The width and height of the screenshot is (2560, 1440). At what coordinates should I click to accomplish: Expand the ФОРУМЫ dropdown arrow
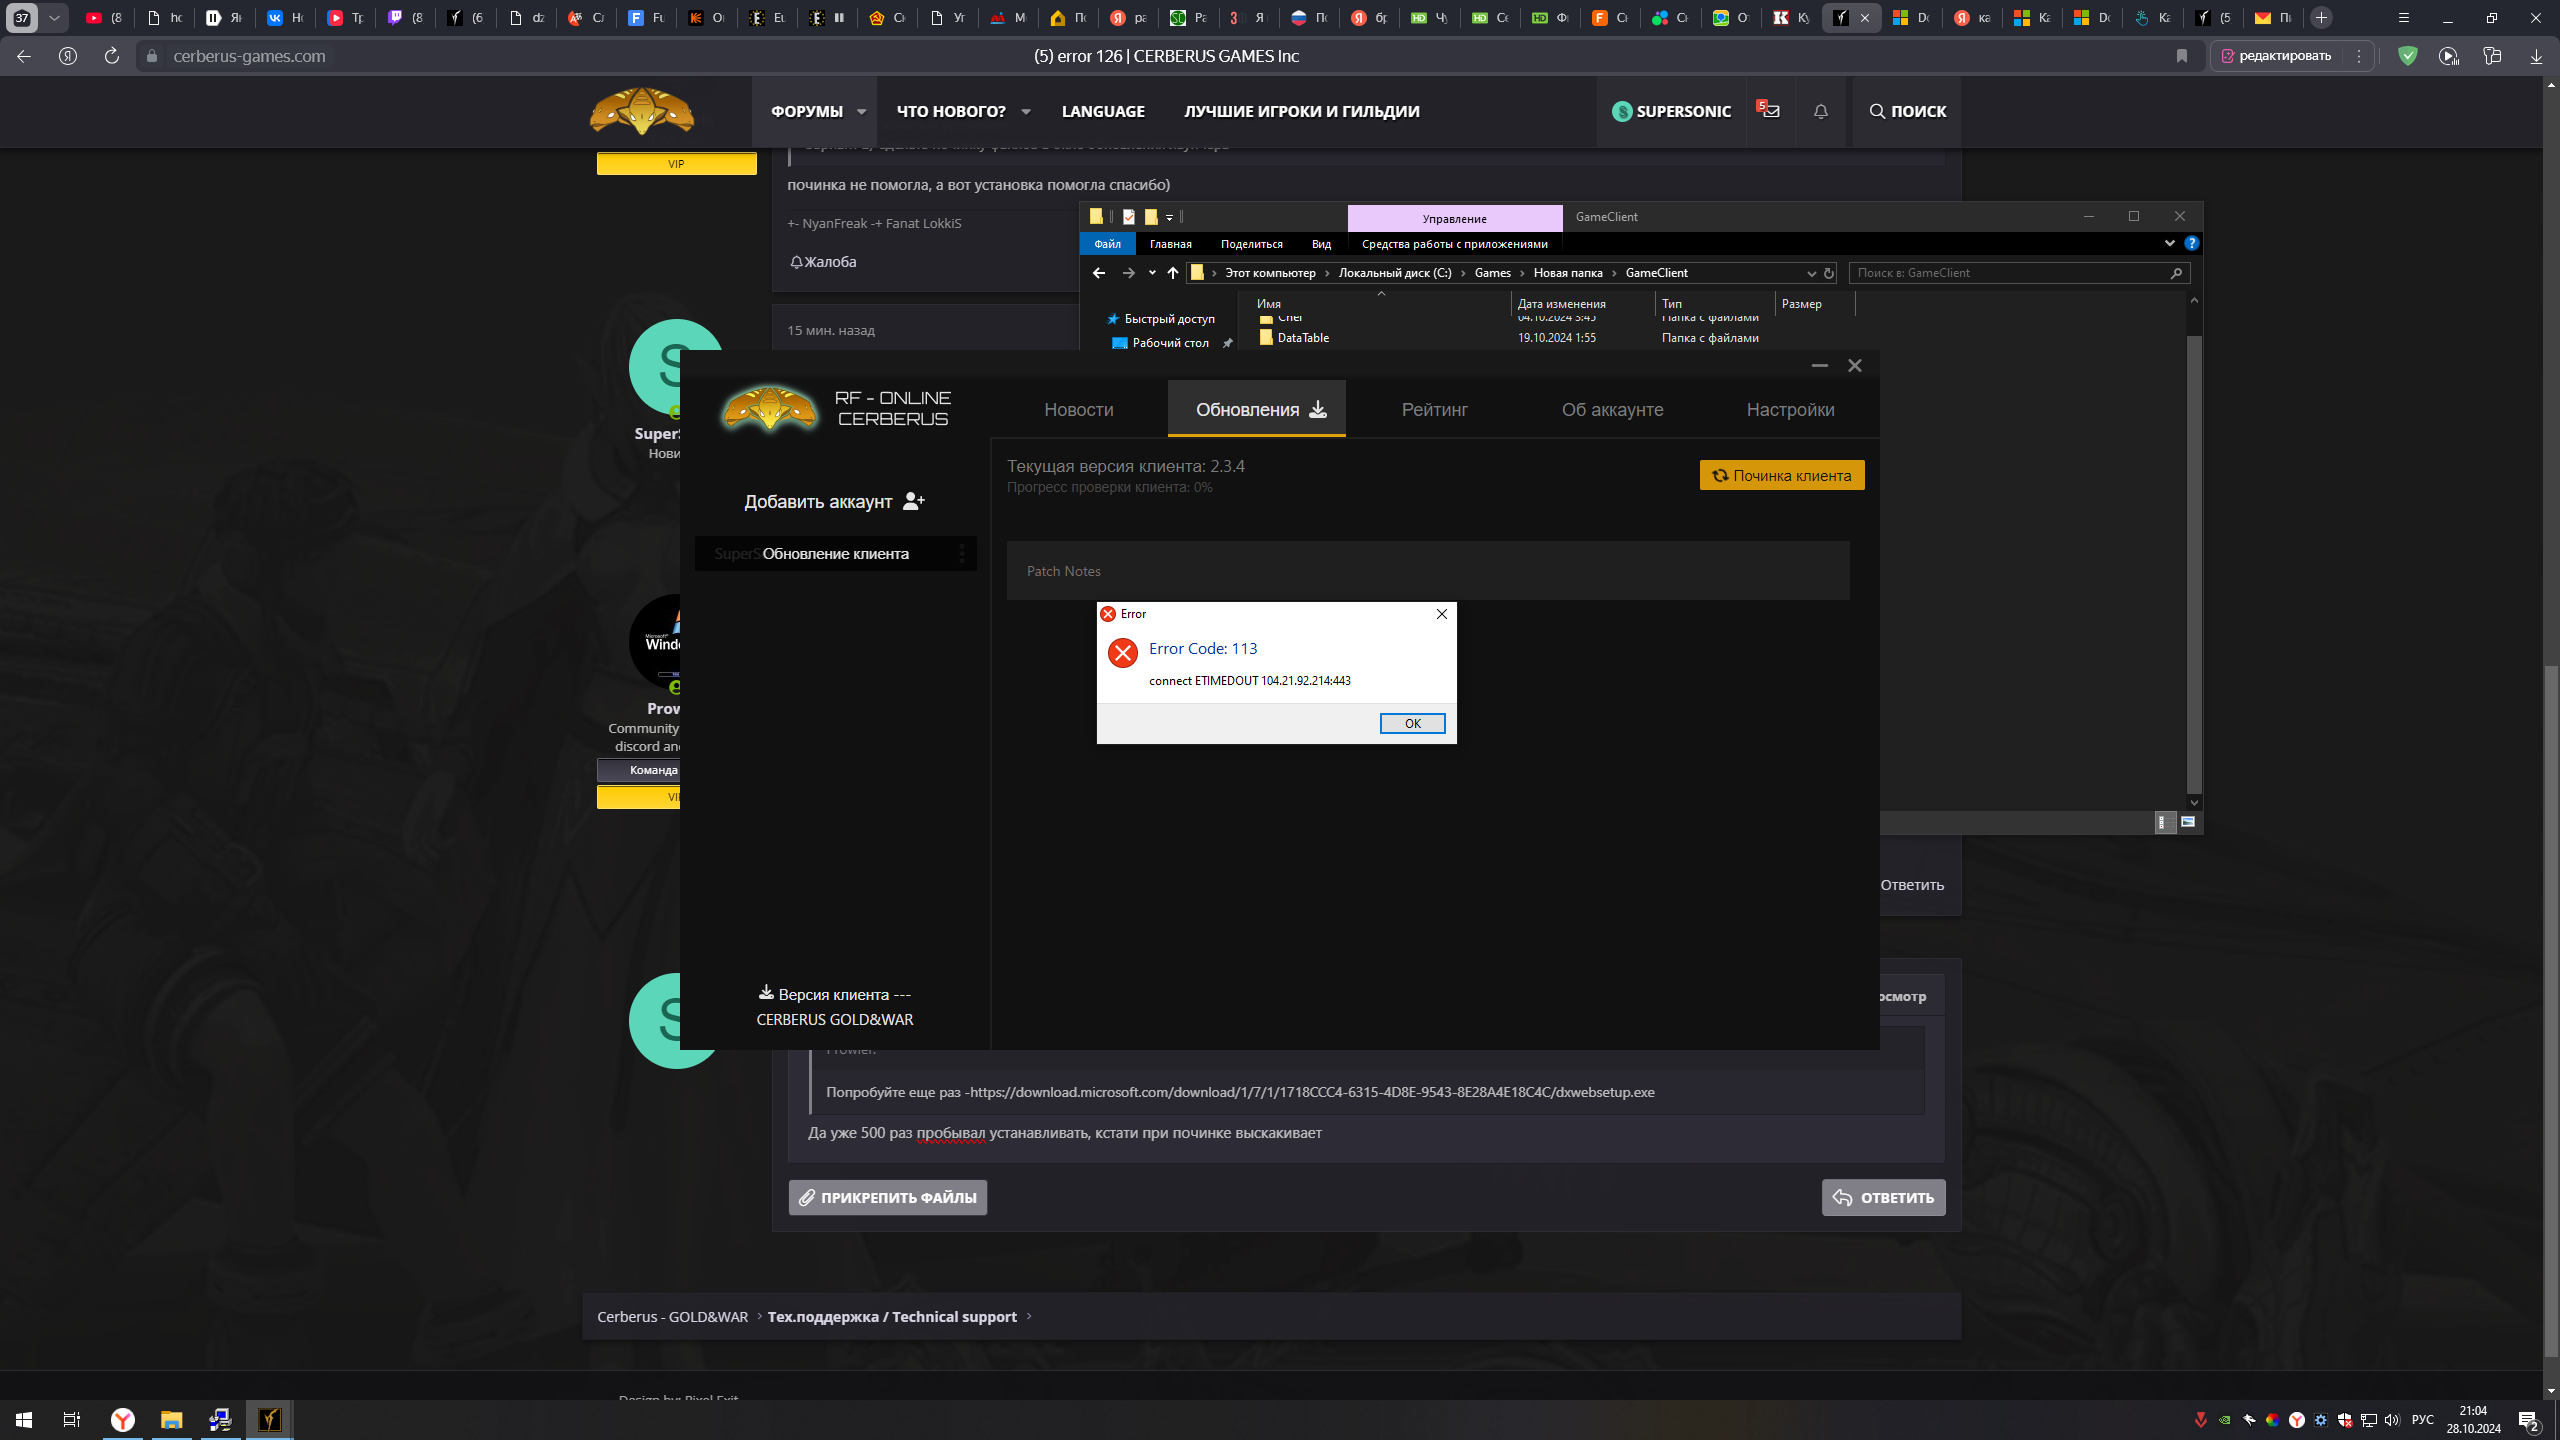[861, 111]
